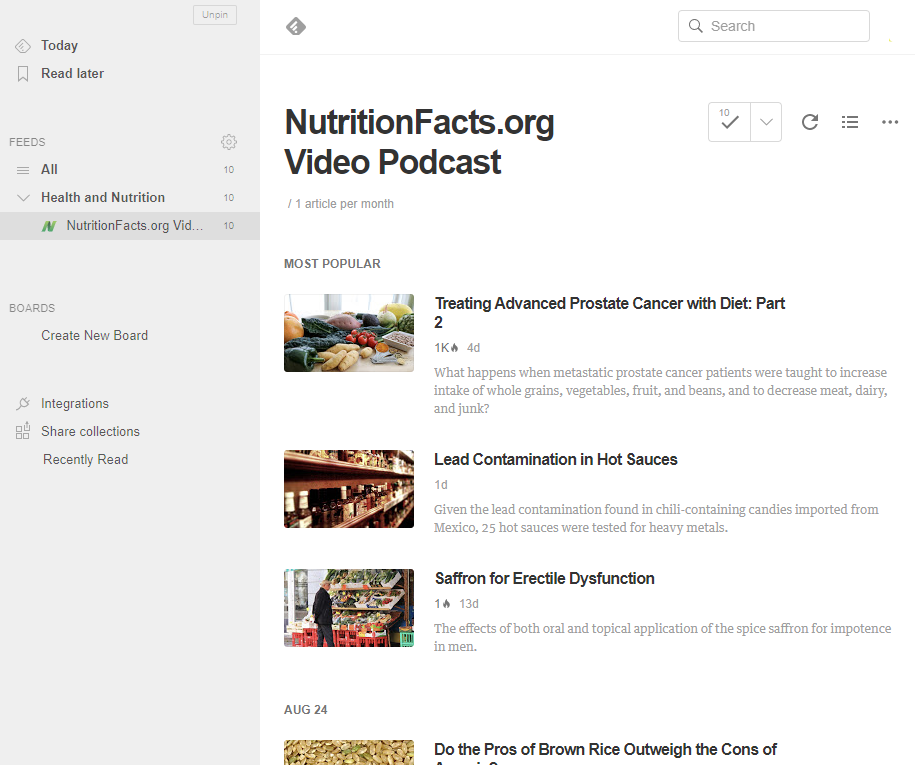Collapse the Health and Nutrition folder
Image resolution: width=915 pixels, height=765 pixels.
(24, 198)
